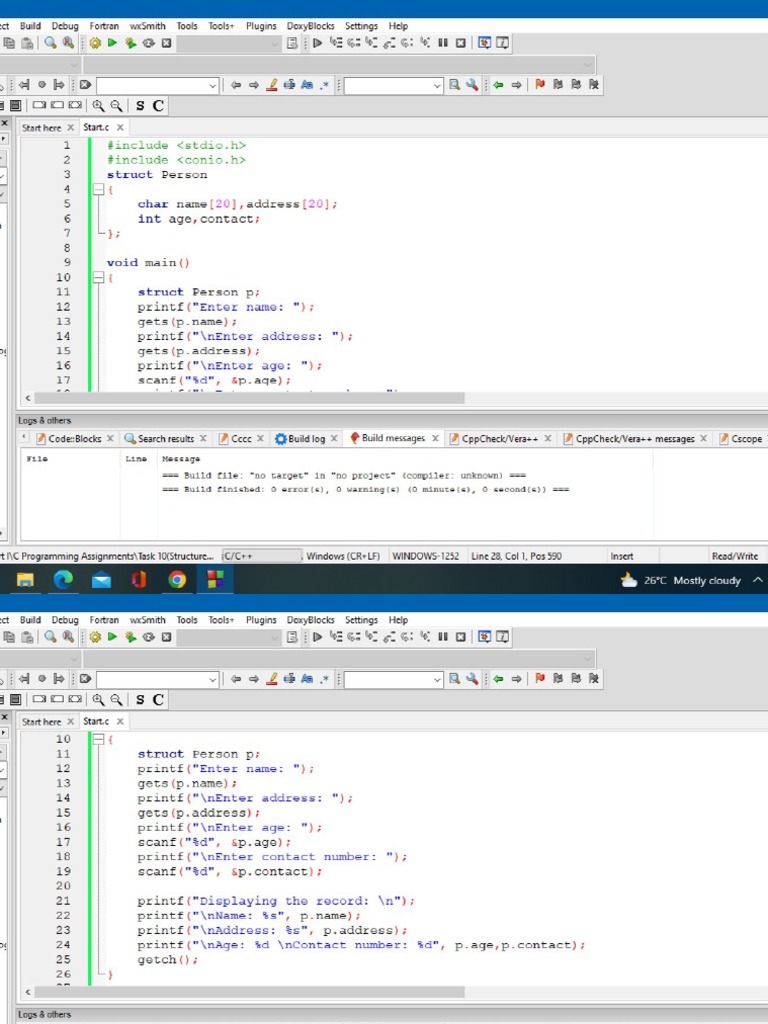Close the Start.c tab in lower window
This screenshot has width=768, height=1024.
click(x=120, y=721)
